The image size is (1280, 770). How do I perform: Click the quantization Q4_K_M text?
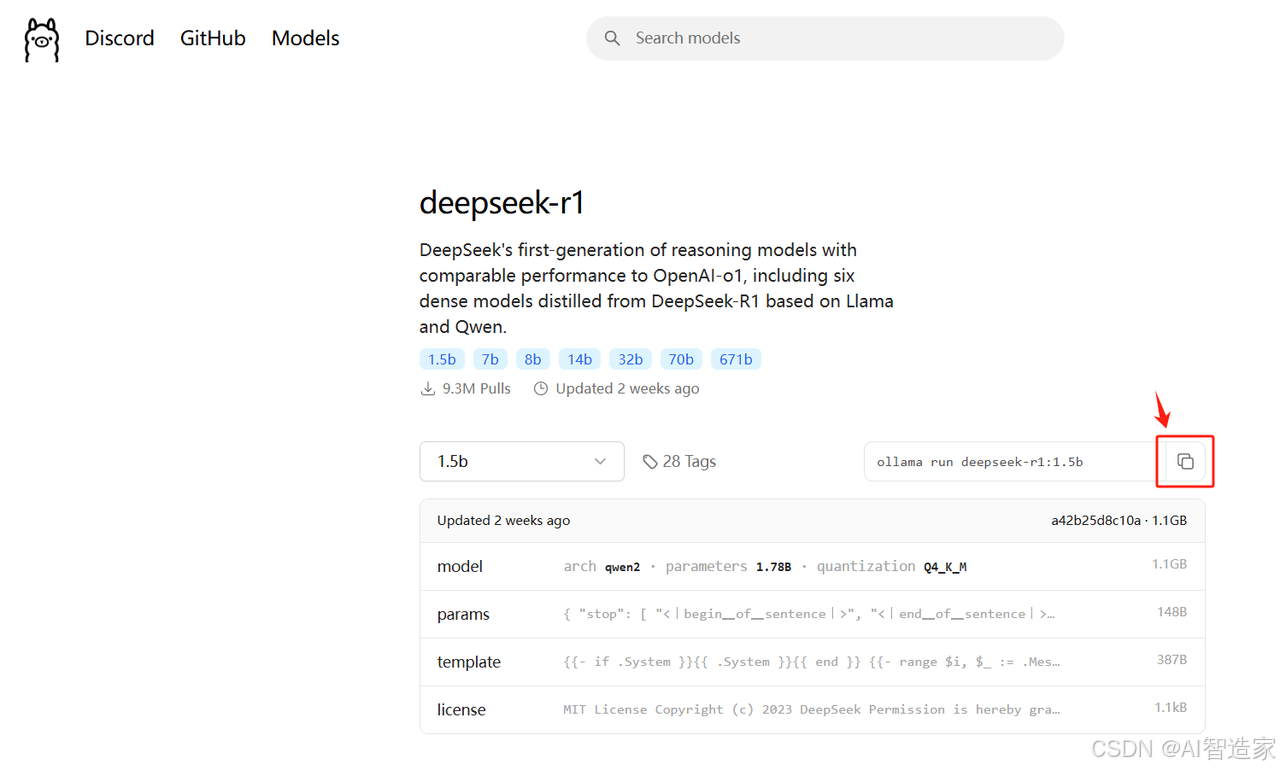891,566
